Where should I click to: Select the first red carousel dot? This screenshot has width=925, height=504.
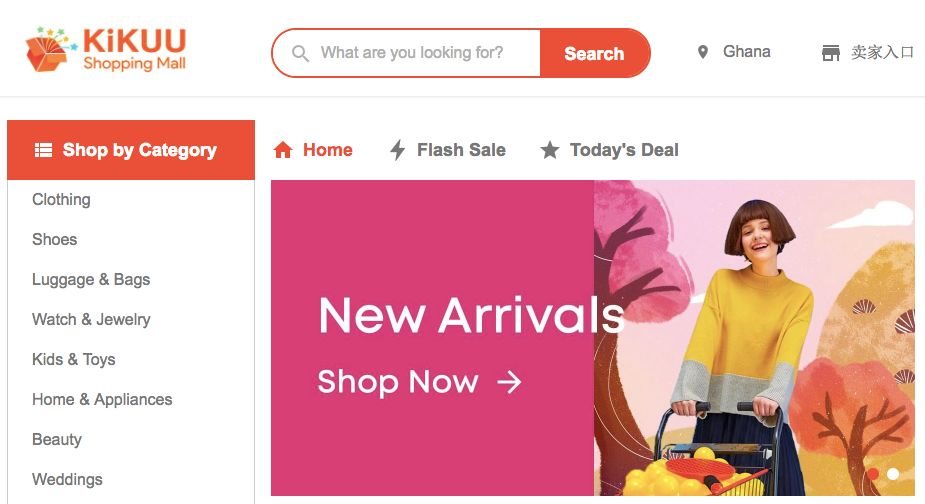click(873, 474)
